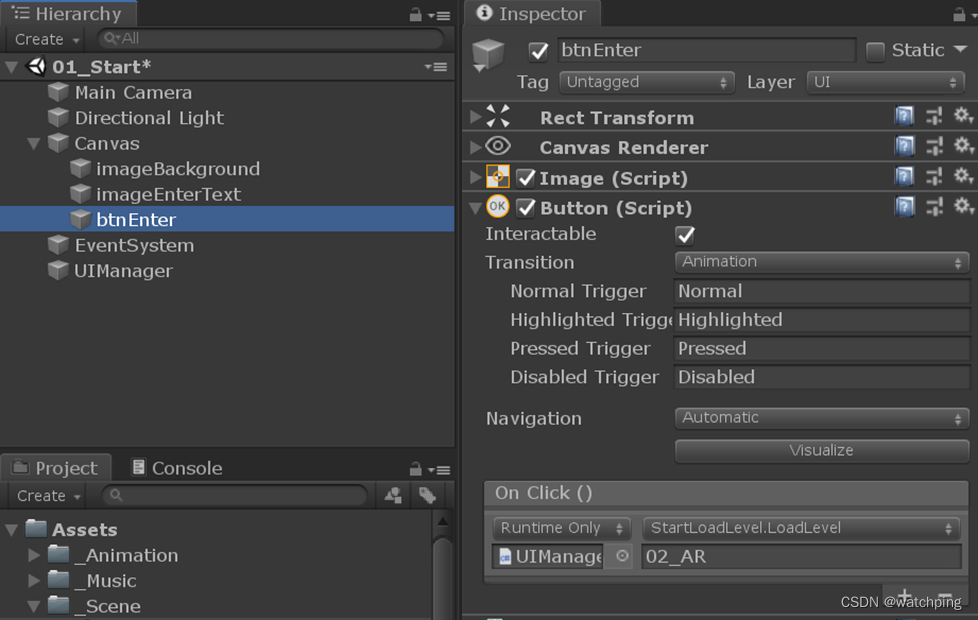The image size is (978, 620).
Task: Expand the _Music folder
Action: coord(34,580)
